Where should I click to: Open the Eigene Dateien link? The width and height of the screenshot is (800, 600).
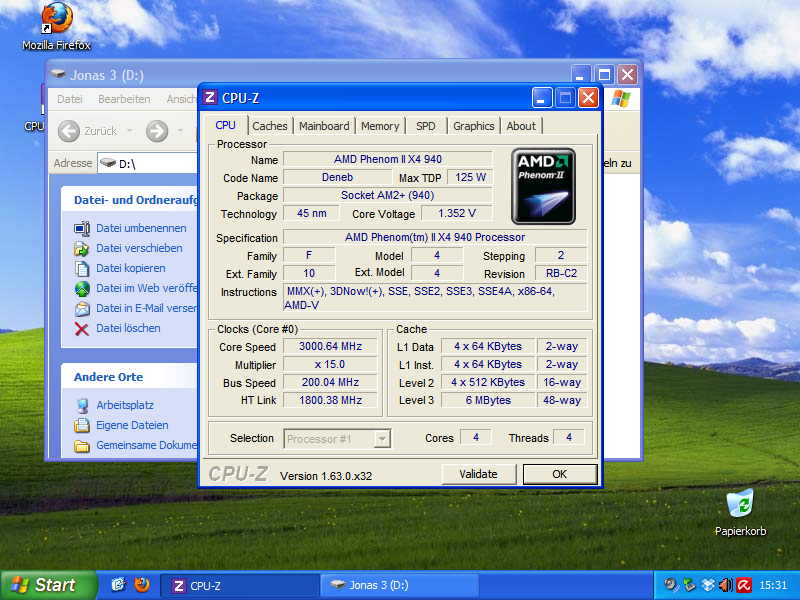click(x=132, y=425)
